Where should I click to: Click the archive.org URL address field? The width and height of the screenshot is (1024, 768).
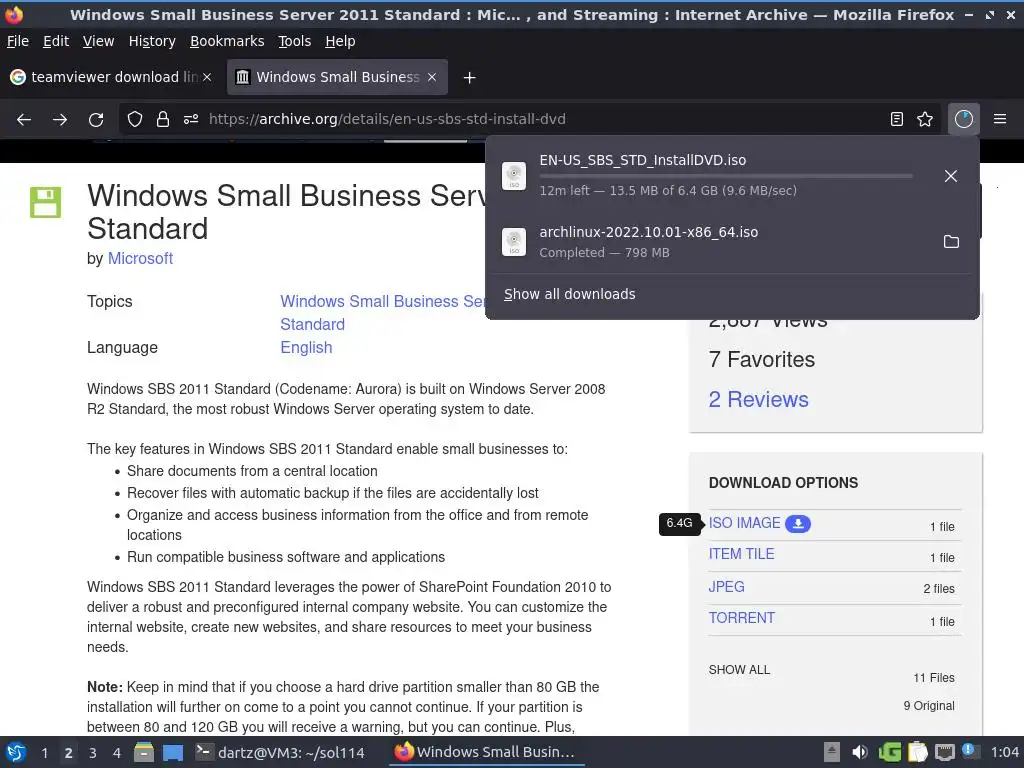click(x=387, y=119)
